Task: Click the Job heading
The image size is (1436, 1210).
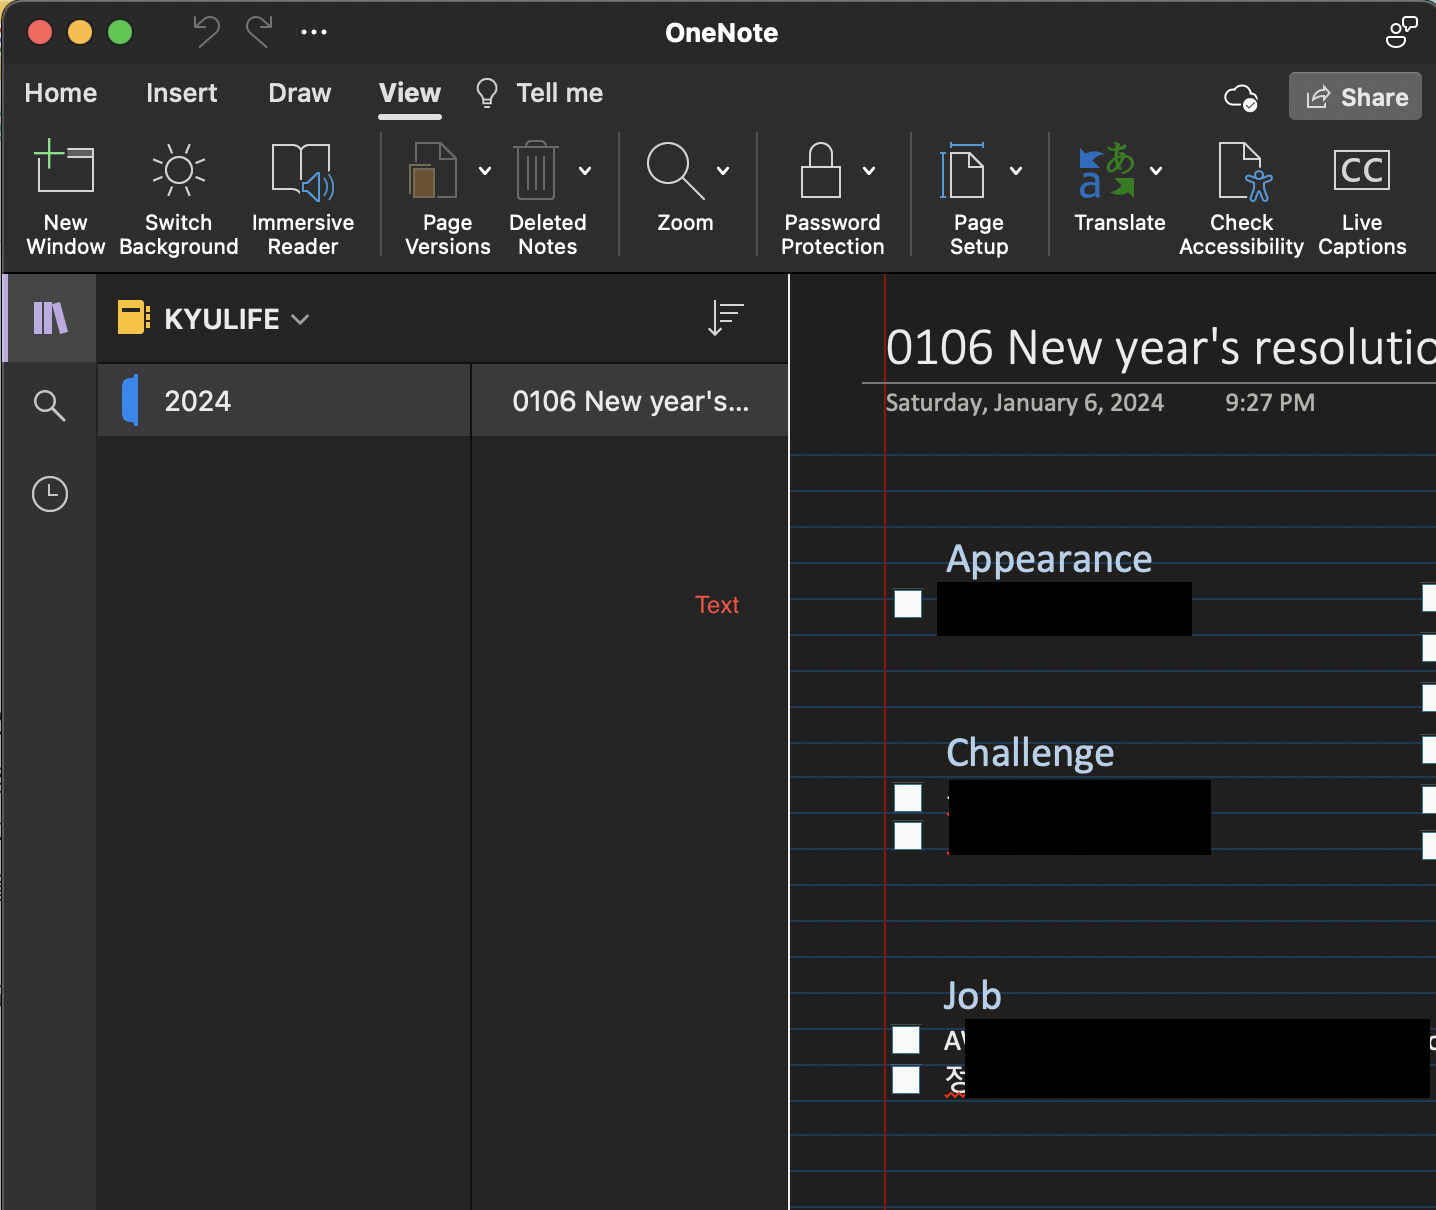Action: click(x=972, y=996)
